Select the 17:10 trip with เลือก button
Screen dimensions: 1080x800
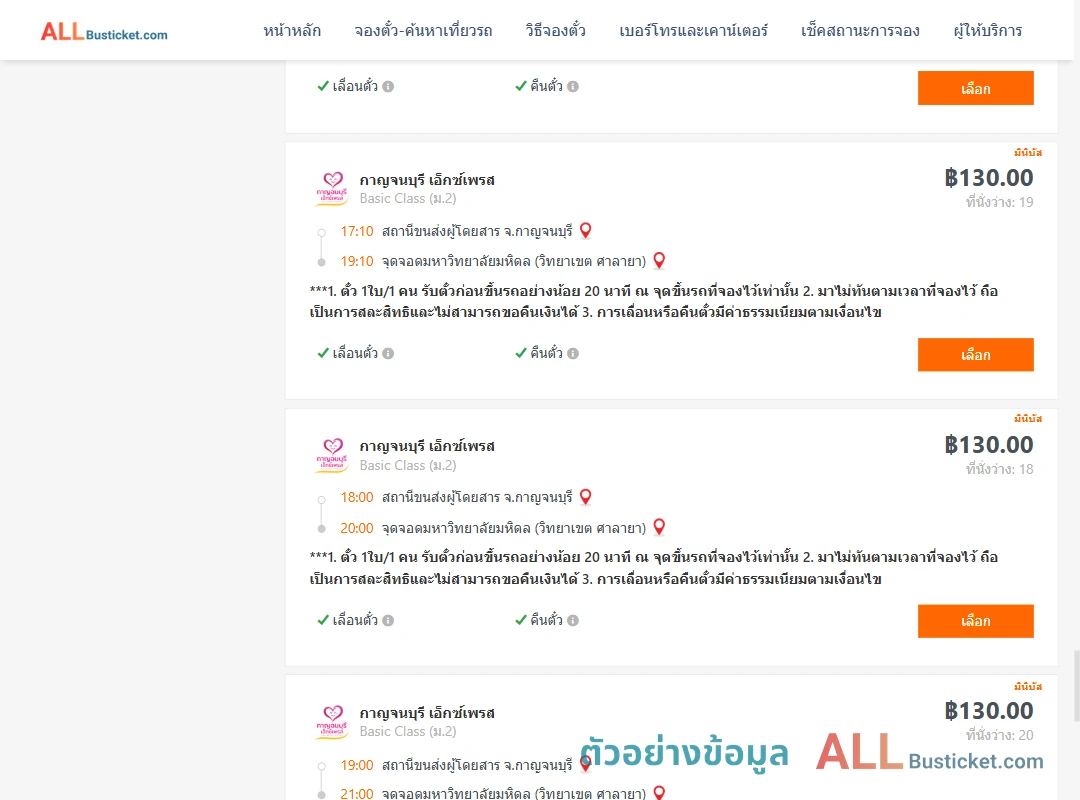pyautogui.click(x=975, y=355)
